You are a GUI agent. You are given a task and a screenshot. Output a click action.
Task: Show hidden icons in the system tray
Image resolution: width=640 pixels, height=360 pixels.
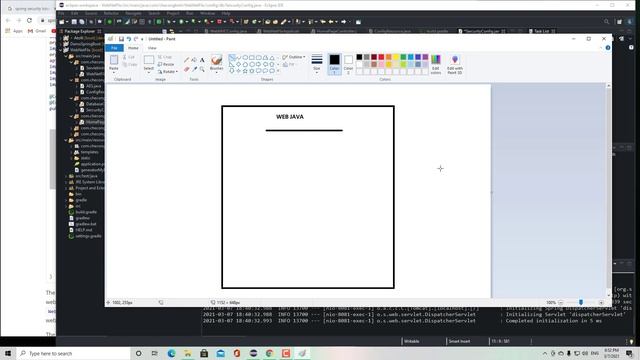coord(545,353)
